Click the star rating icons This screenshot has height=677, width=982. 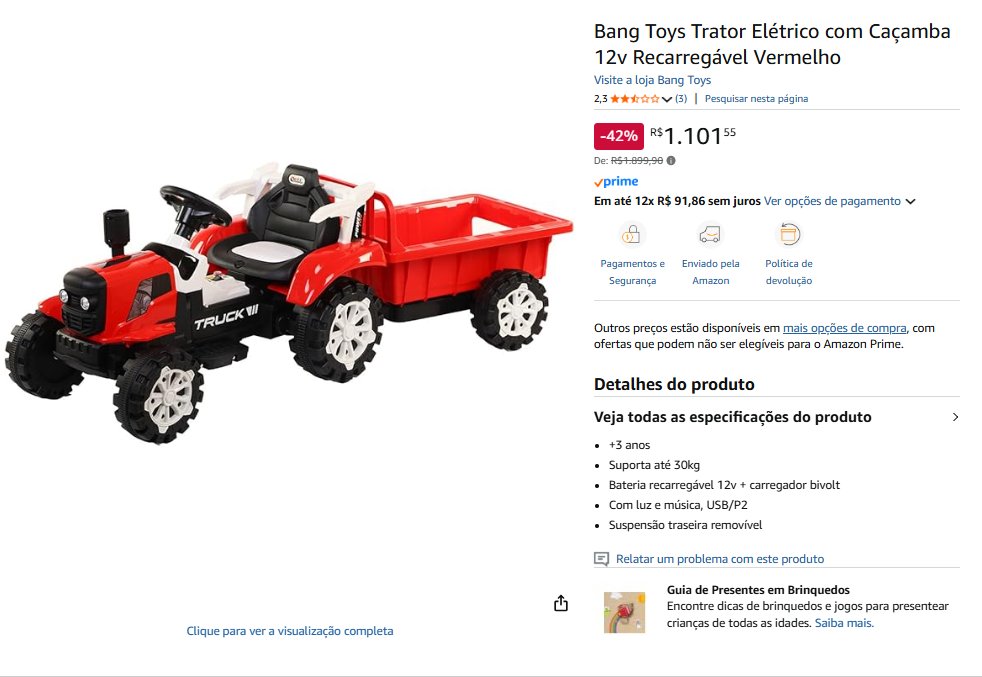point(634,98)
